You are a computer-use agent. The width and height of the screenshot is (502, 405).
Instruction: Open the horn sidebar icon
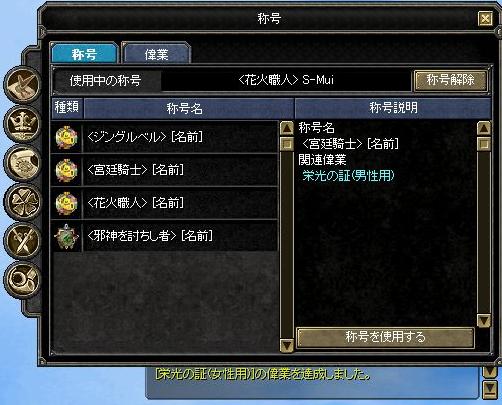tap(23, 279)
